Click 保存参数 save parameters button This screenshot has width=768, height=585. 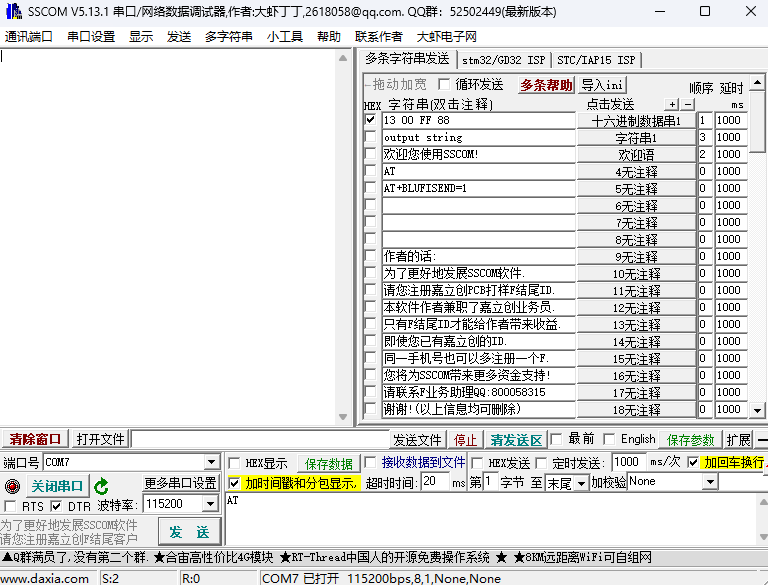[x=691, y=440]
